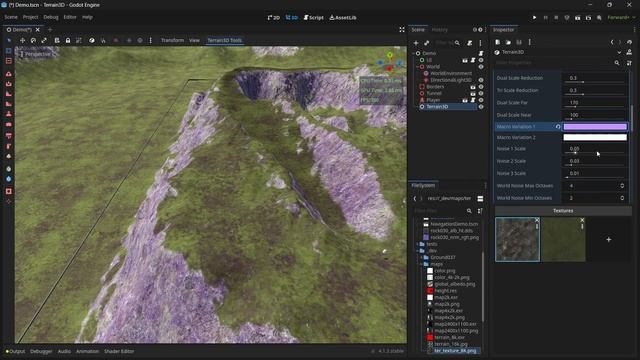Screen dimensions: 640x360
Task: Click the Terrain3D Raise height tool
Action: 9,74
